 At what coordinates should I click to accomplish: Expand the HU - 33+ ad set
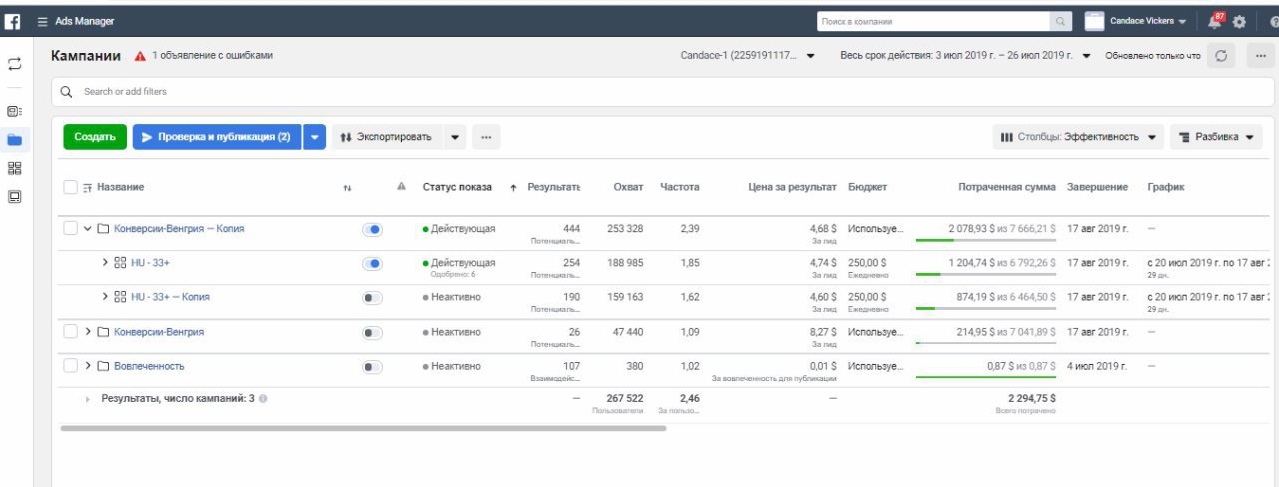pos(105,263)
